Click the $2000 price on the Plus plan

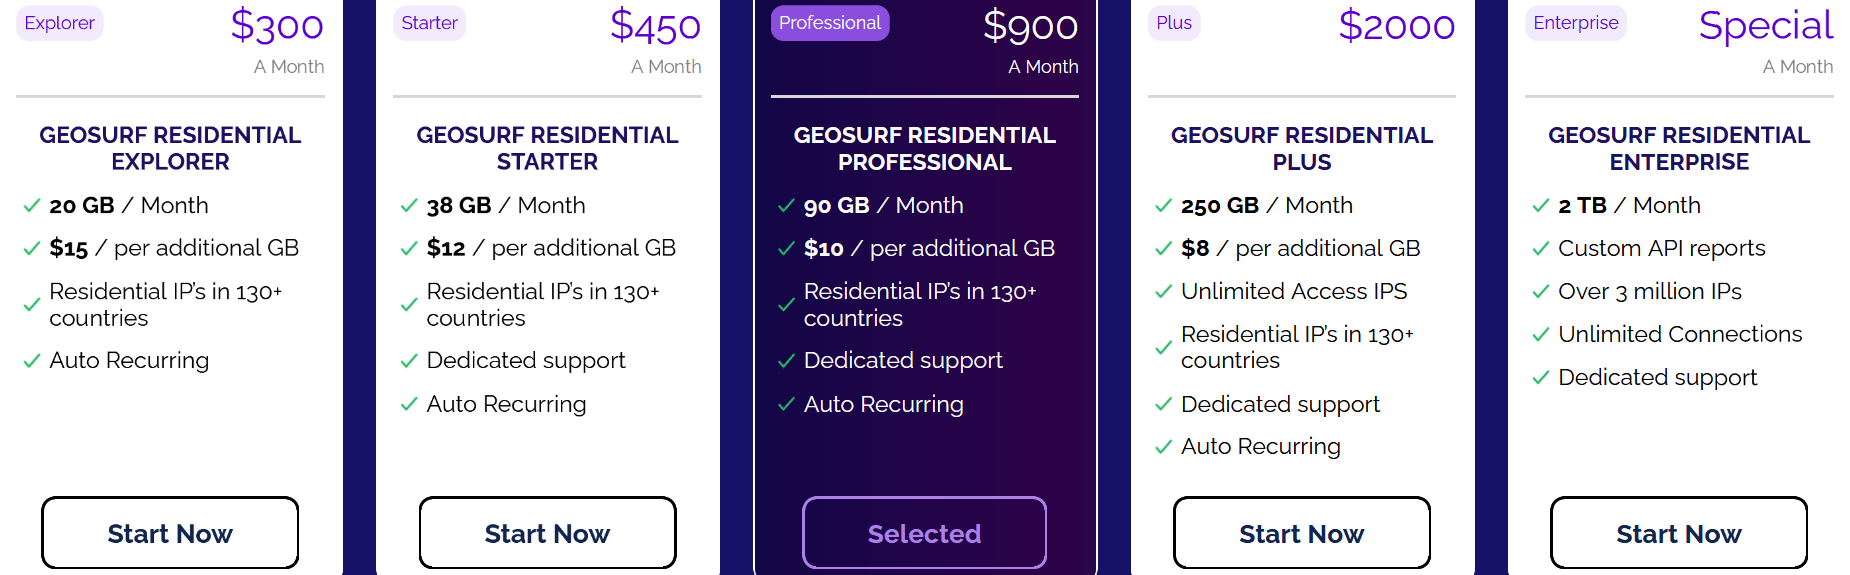point(1396,26)
